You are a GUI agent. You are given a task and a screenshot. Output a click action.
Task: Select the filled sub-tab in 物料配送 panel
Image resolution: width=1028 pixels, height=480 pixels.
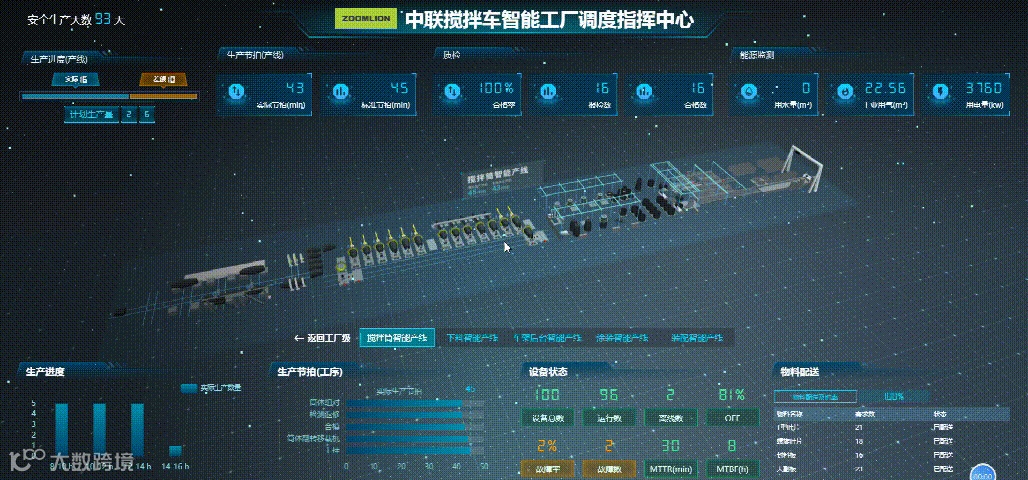pyautogui.click(x=894, y=396)
